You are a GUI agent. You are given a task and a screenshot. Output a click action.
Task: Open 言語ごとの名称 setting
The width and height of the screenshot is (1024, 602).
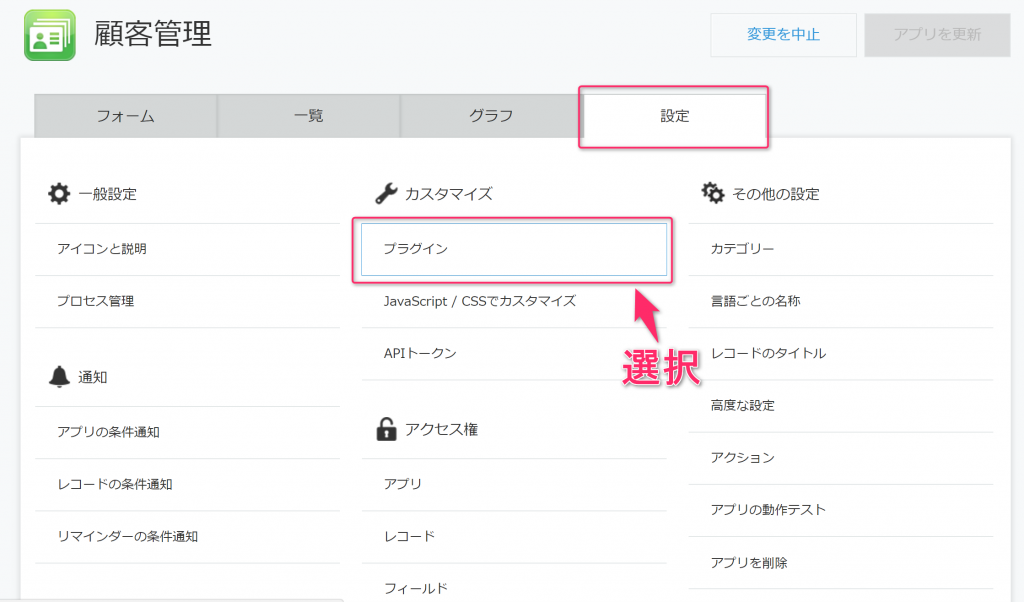[x=840, y=302]
